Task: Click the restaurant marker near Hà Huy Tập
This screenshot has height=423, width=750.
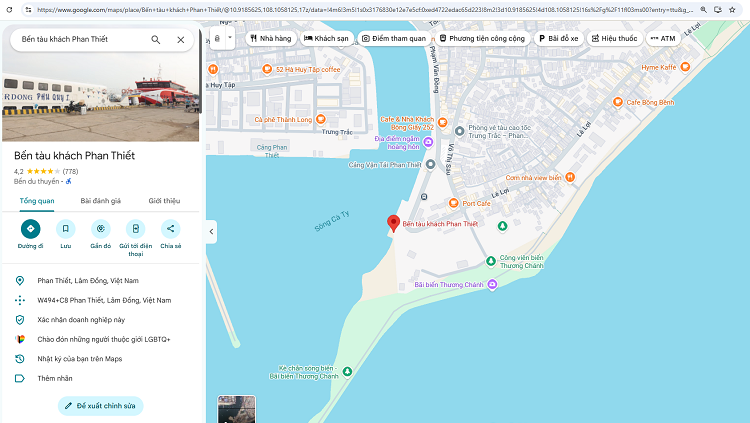Action: 213,69
